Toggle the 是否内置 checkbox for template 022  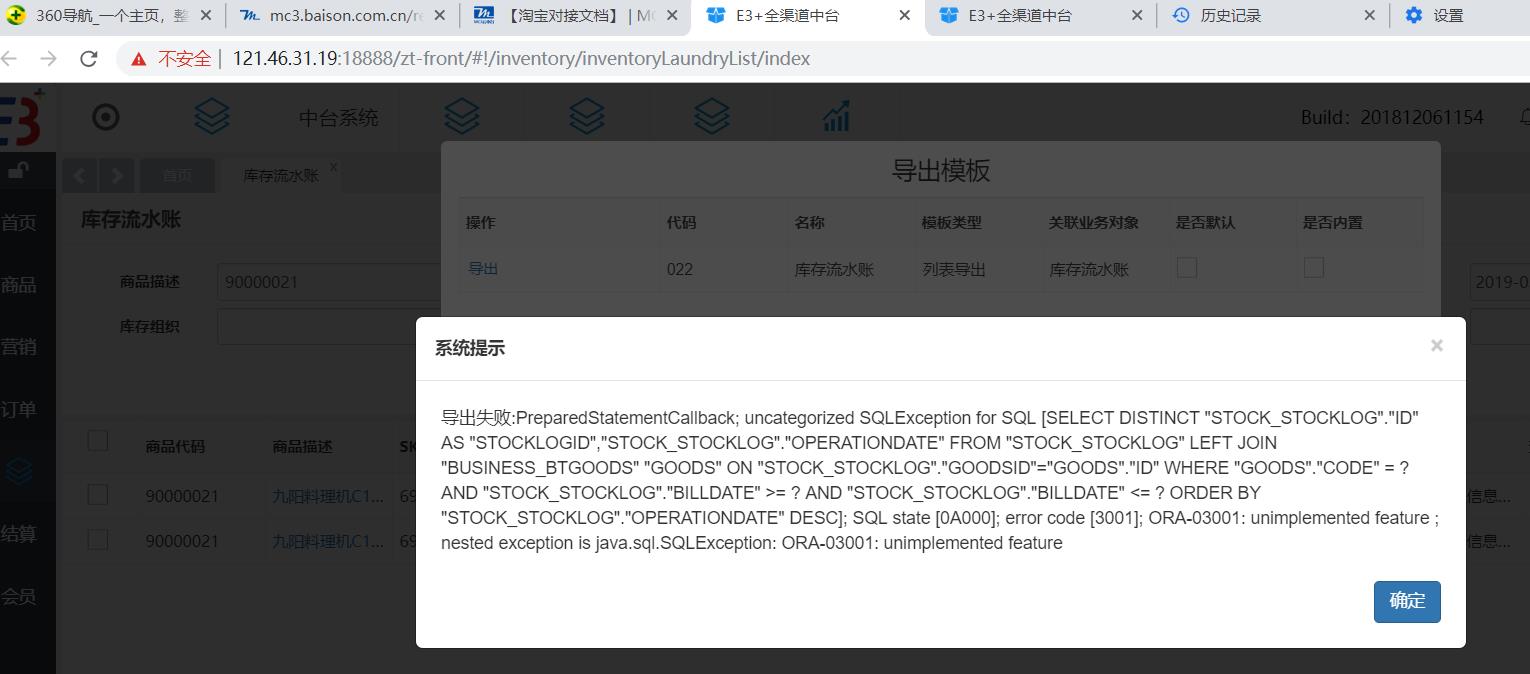point(1314,267)
